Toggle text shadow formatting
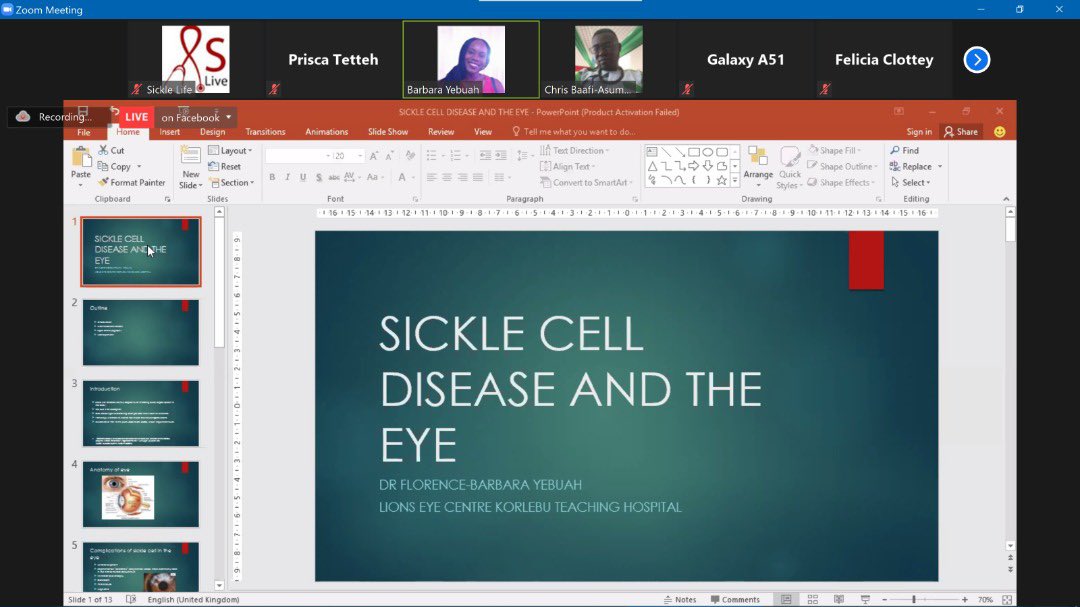This screenshot has height=607, width=1080. coord(318,178)
